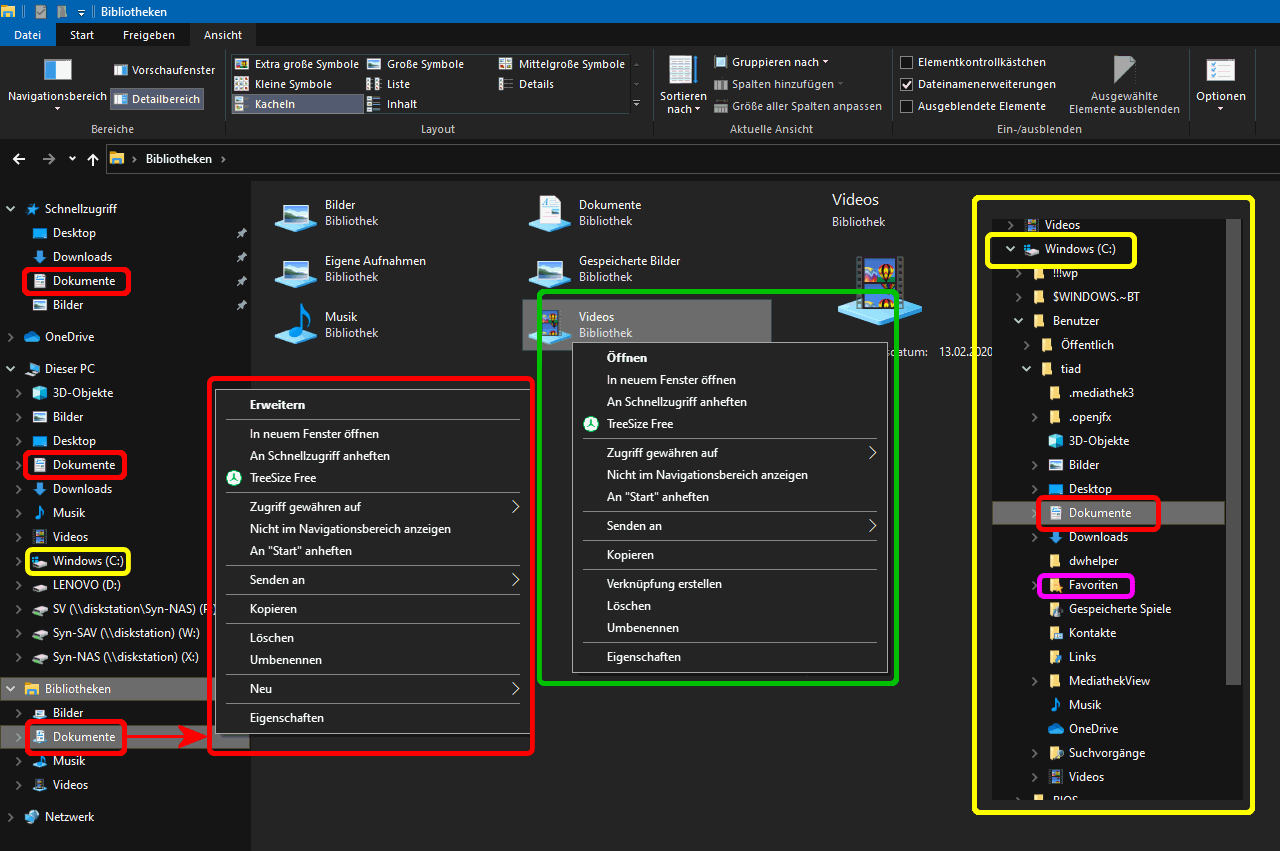Screen dimensions: 1280x851
Task: Open the Optionen ribbon icon
Action: 1220,72
